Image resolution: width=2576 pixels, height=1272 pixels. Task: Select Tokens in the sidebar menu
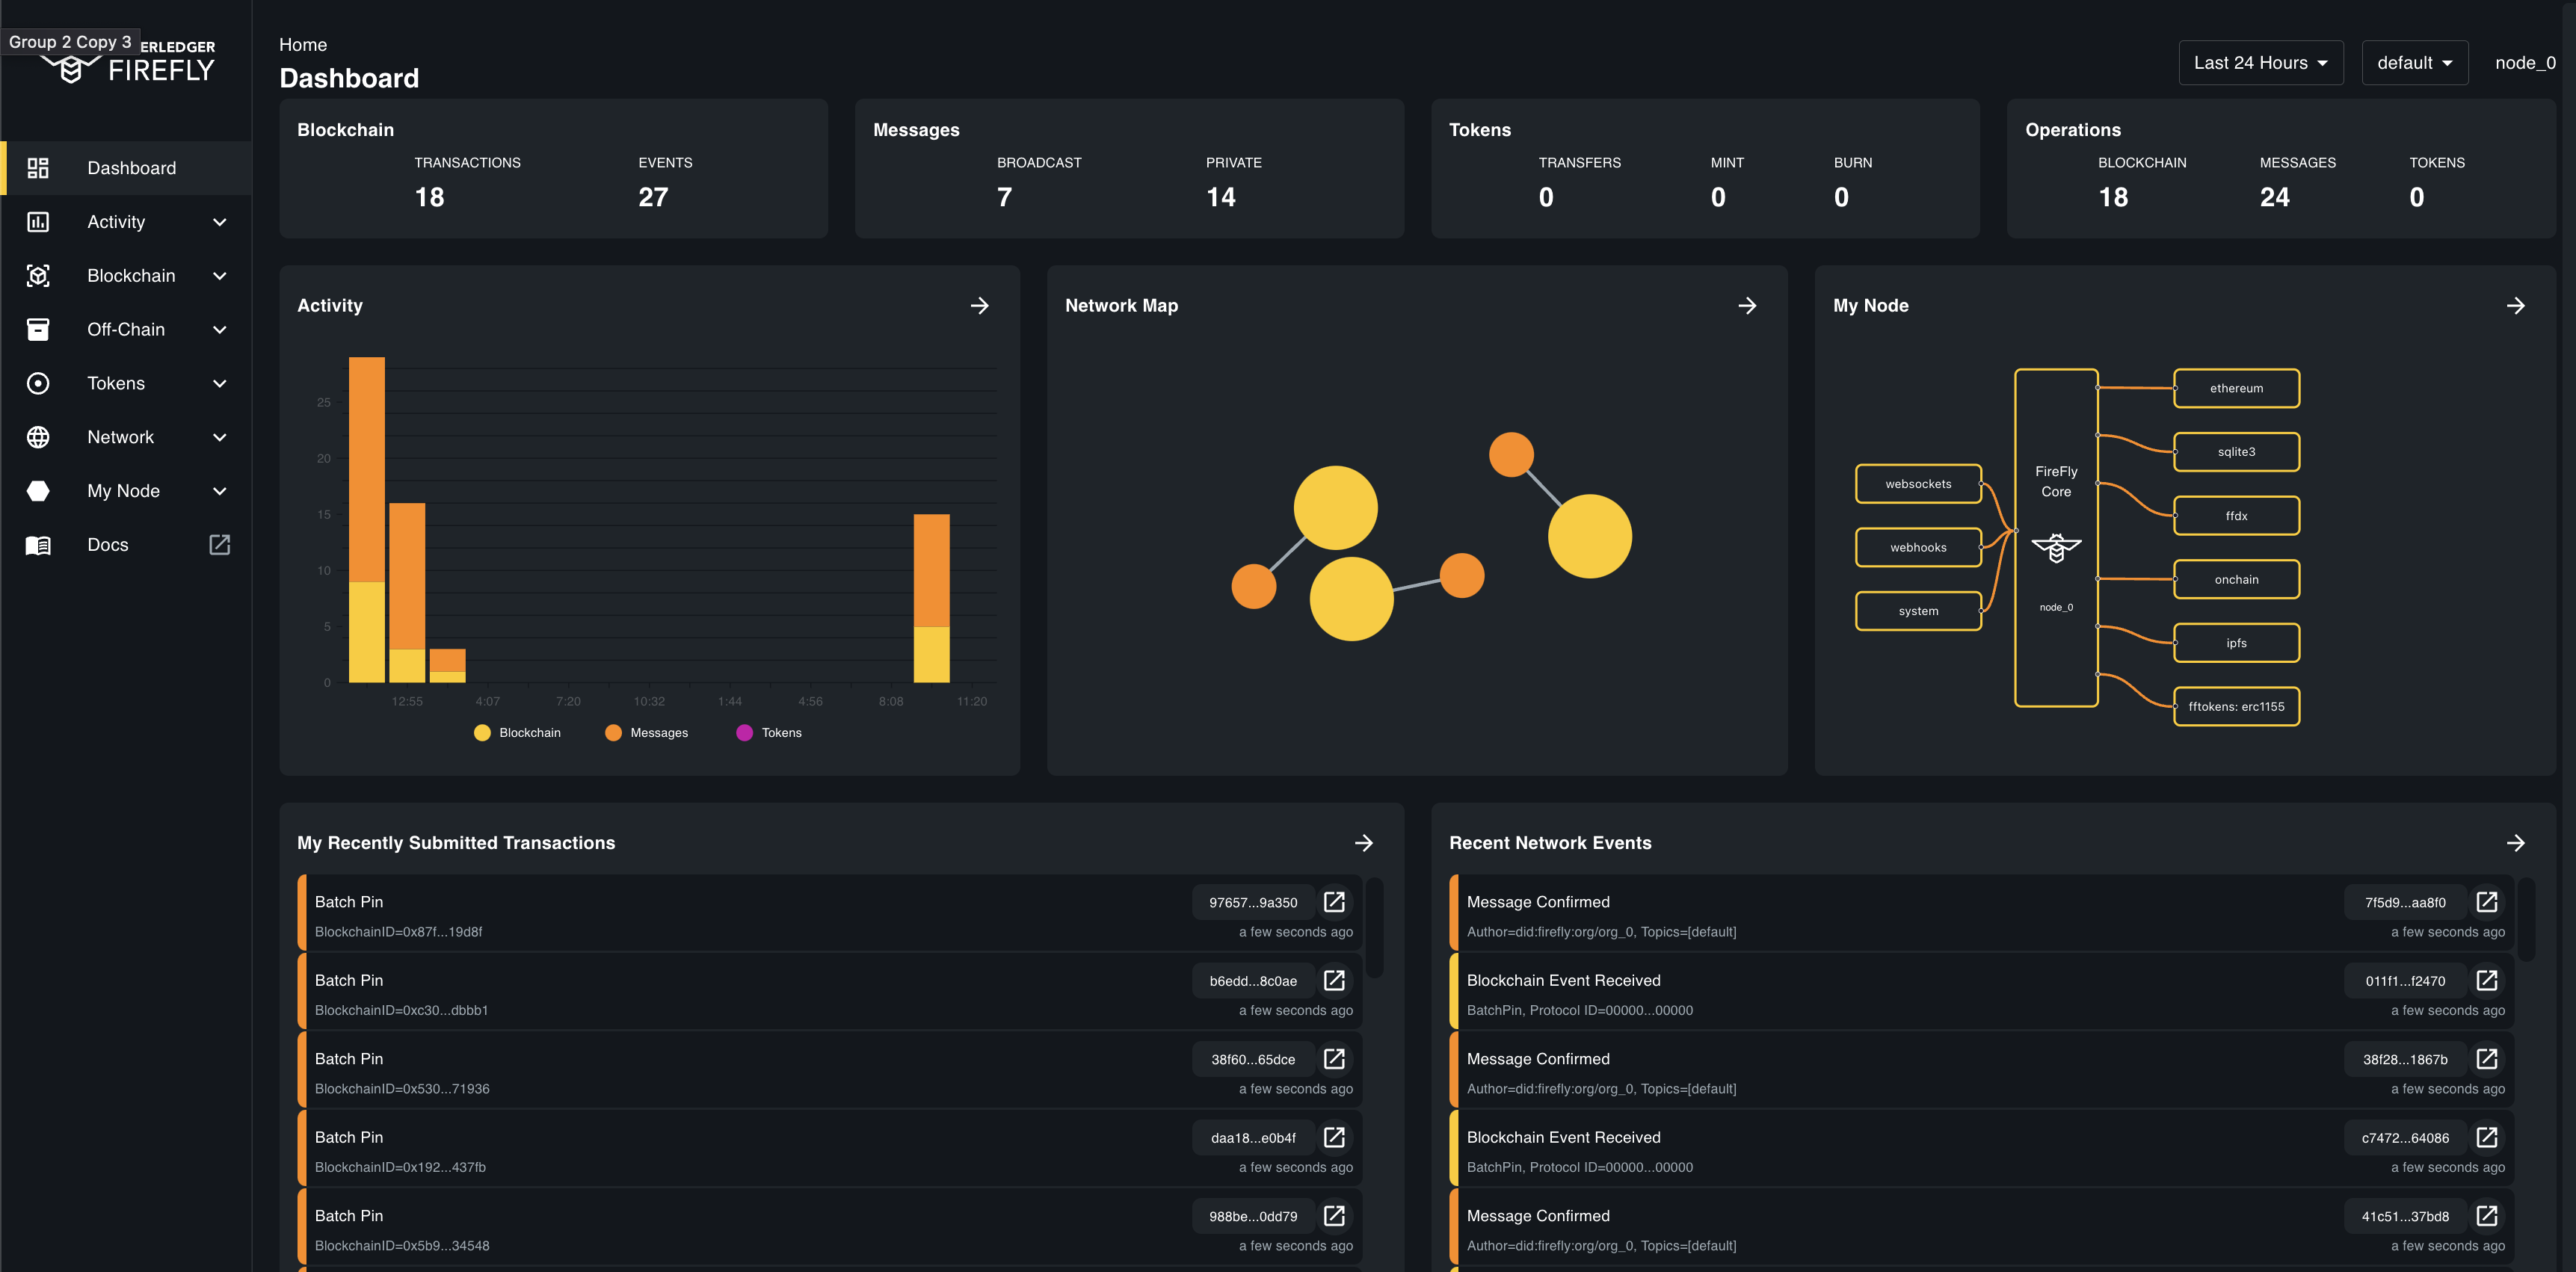[x=116, y=383]
